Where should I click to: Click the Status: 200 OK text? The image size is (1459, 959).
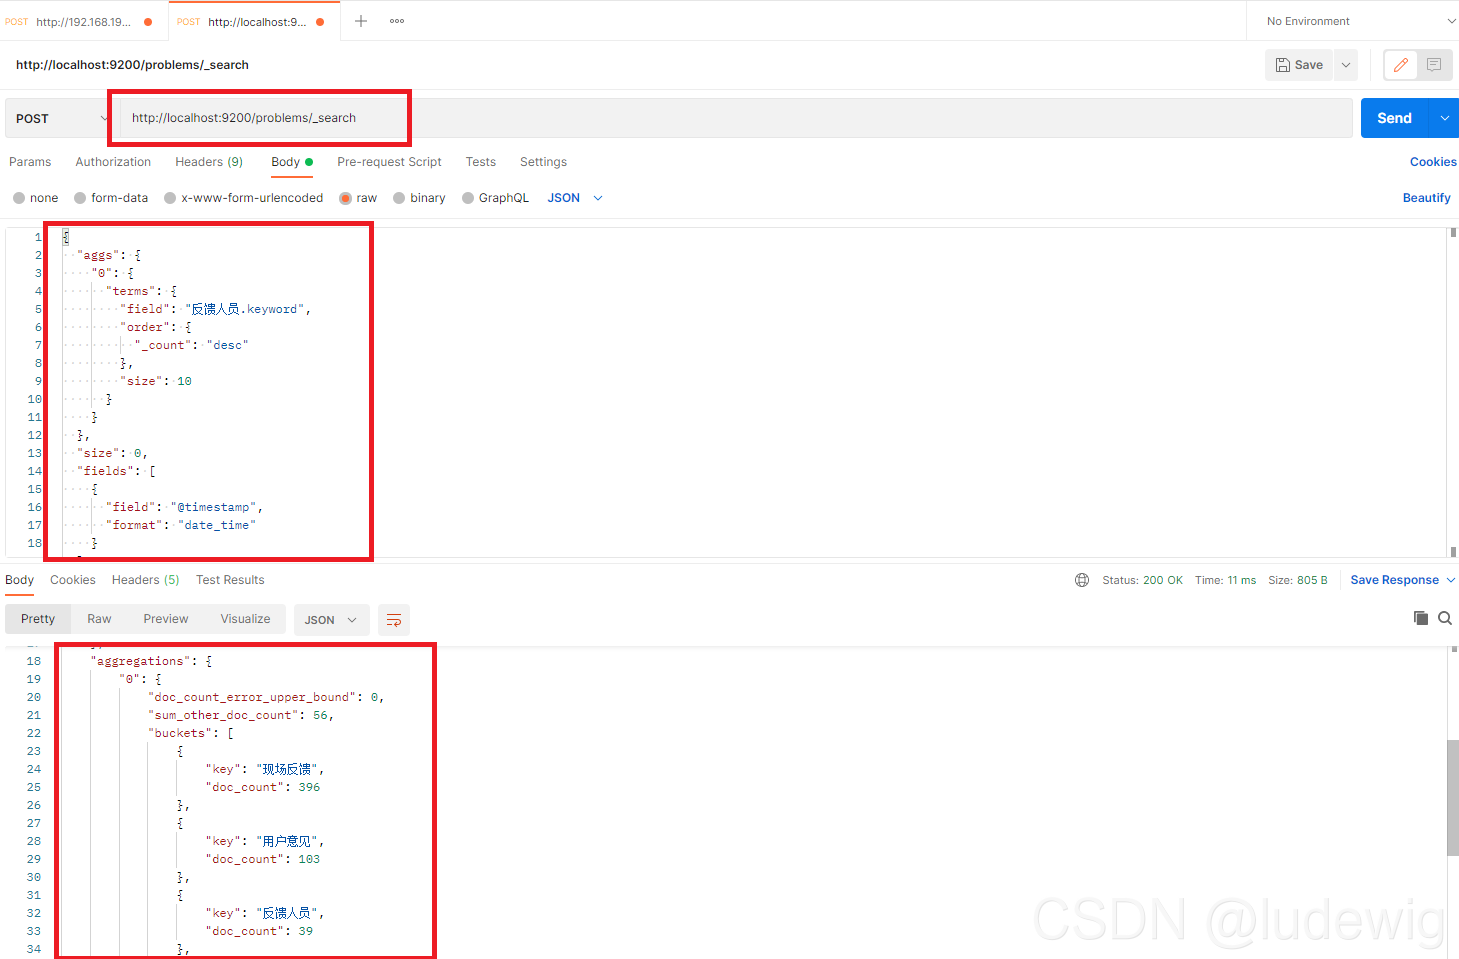coord(1142,580)
